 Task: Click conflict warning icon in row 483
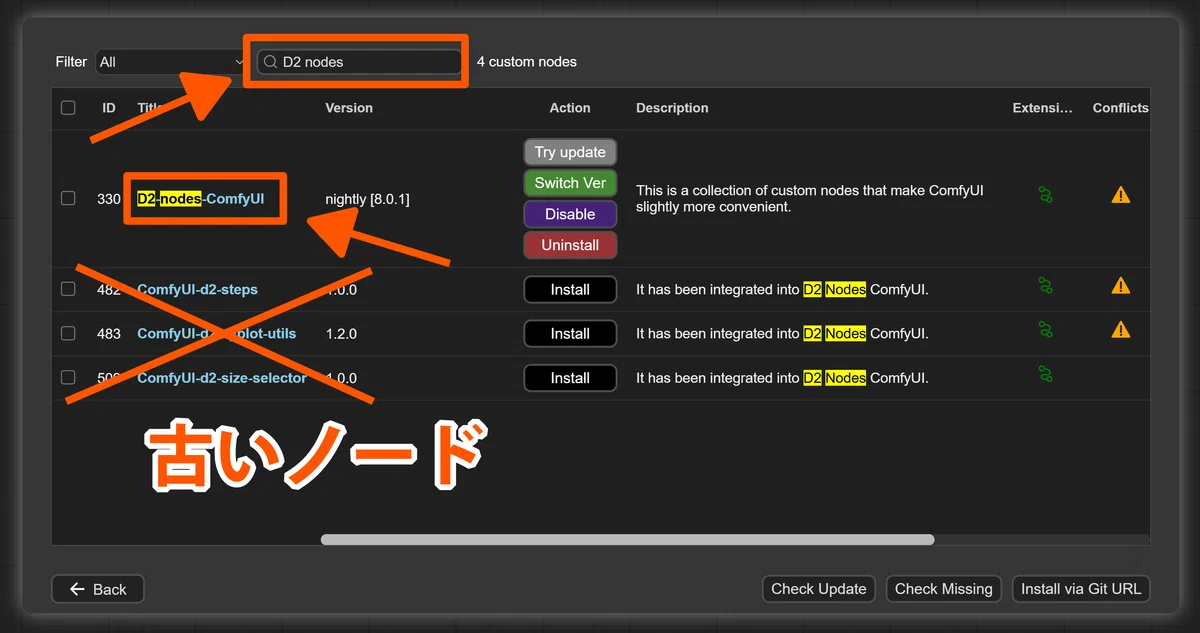(1121, 329)
